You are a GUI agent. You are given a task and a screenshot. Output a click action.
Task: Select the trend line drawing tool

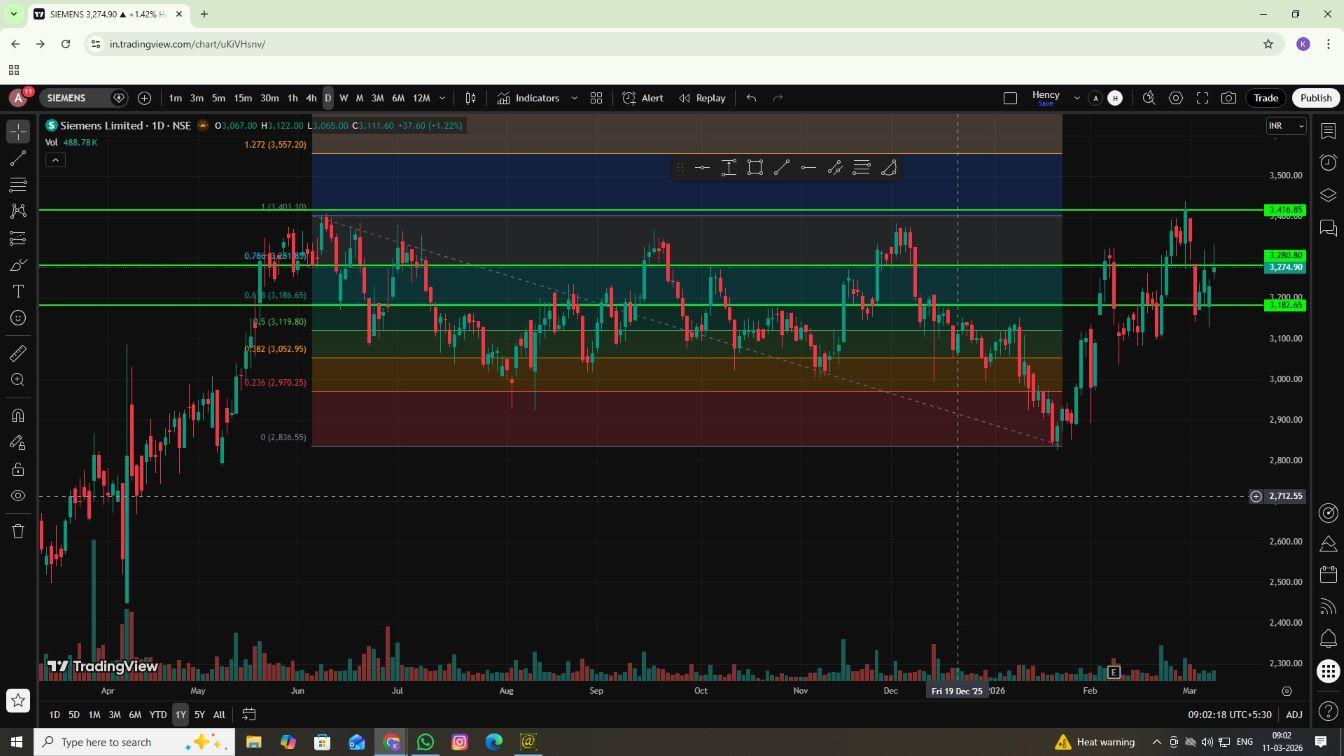[18, 158]
